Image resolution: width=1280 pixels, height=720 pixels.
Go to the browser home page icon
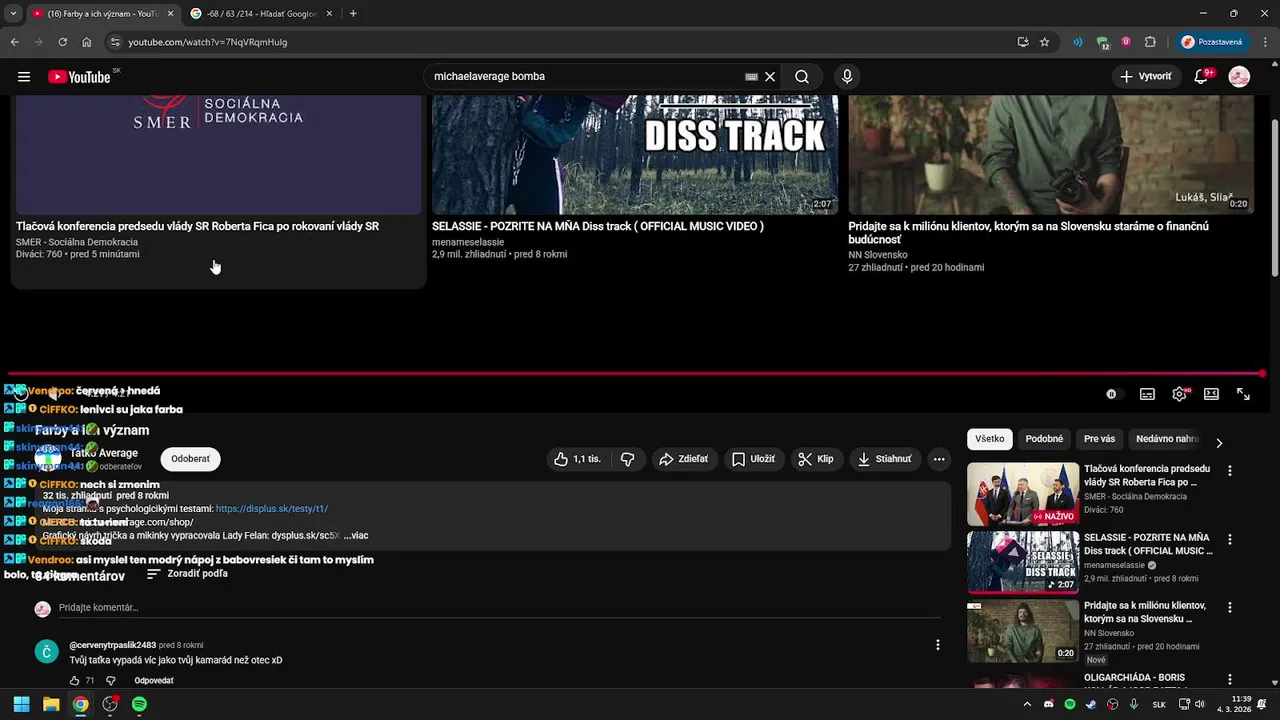87,42
